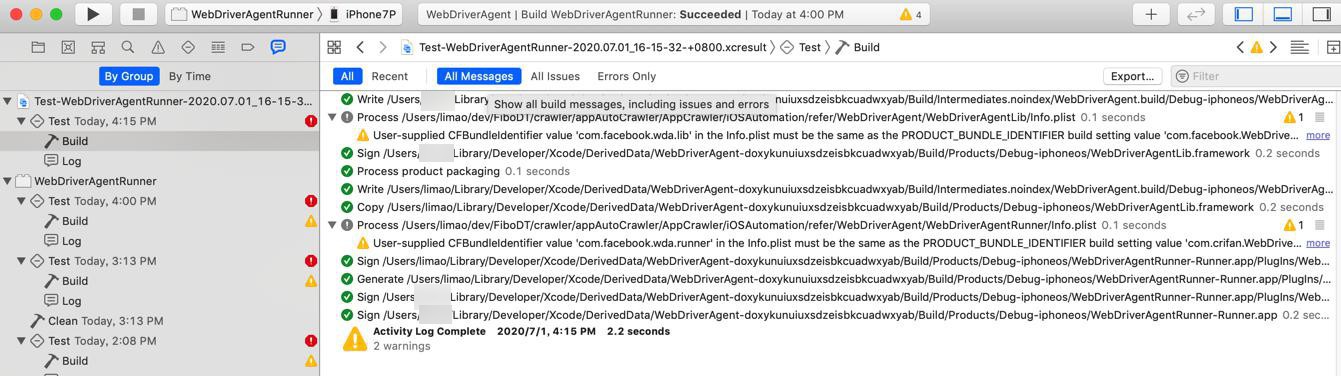Image resolution: width=1341 pixels, height=376 pixels.
Task: Open the Find navigator magnifier icon
Action: pos(128,47)
